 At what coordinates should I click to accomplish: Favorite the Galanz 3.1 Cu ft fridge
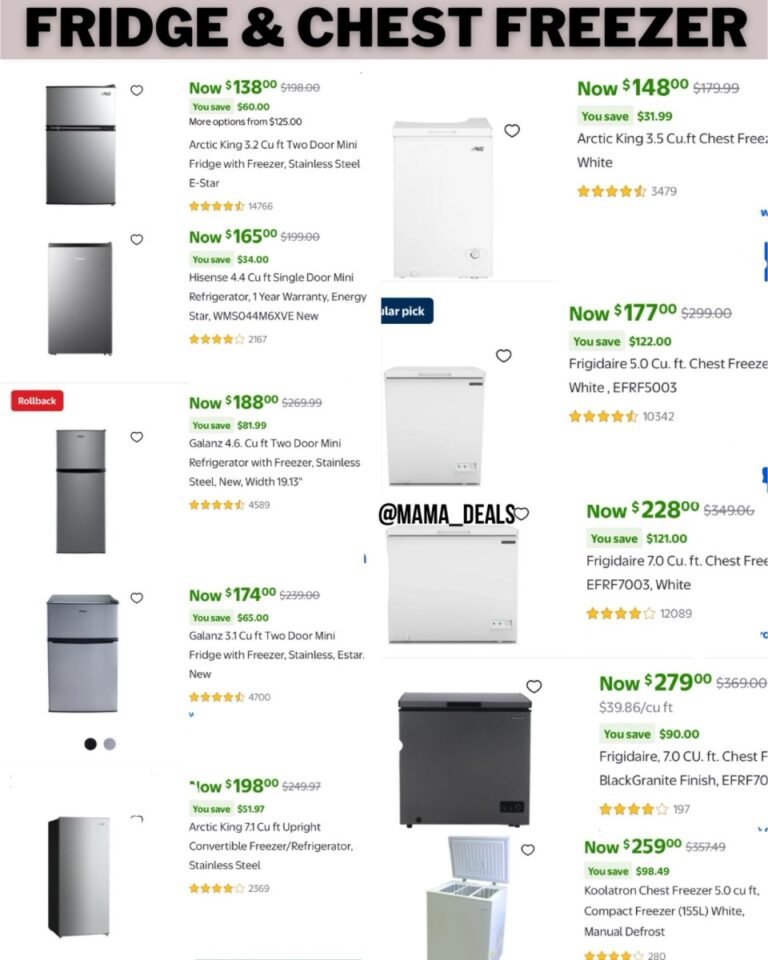(137, 598)
